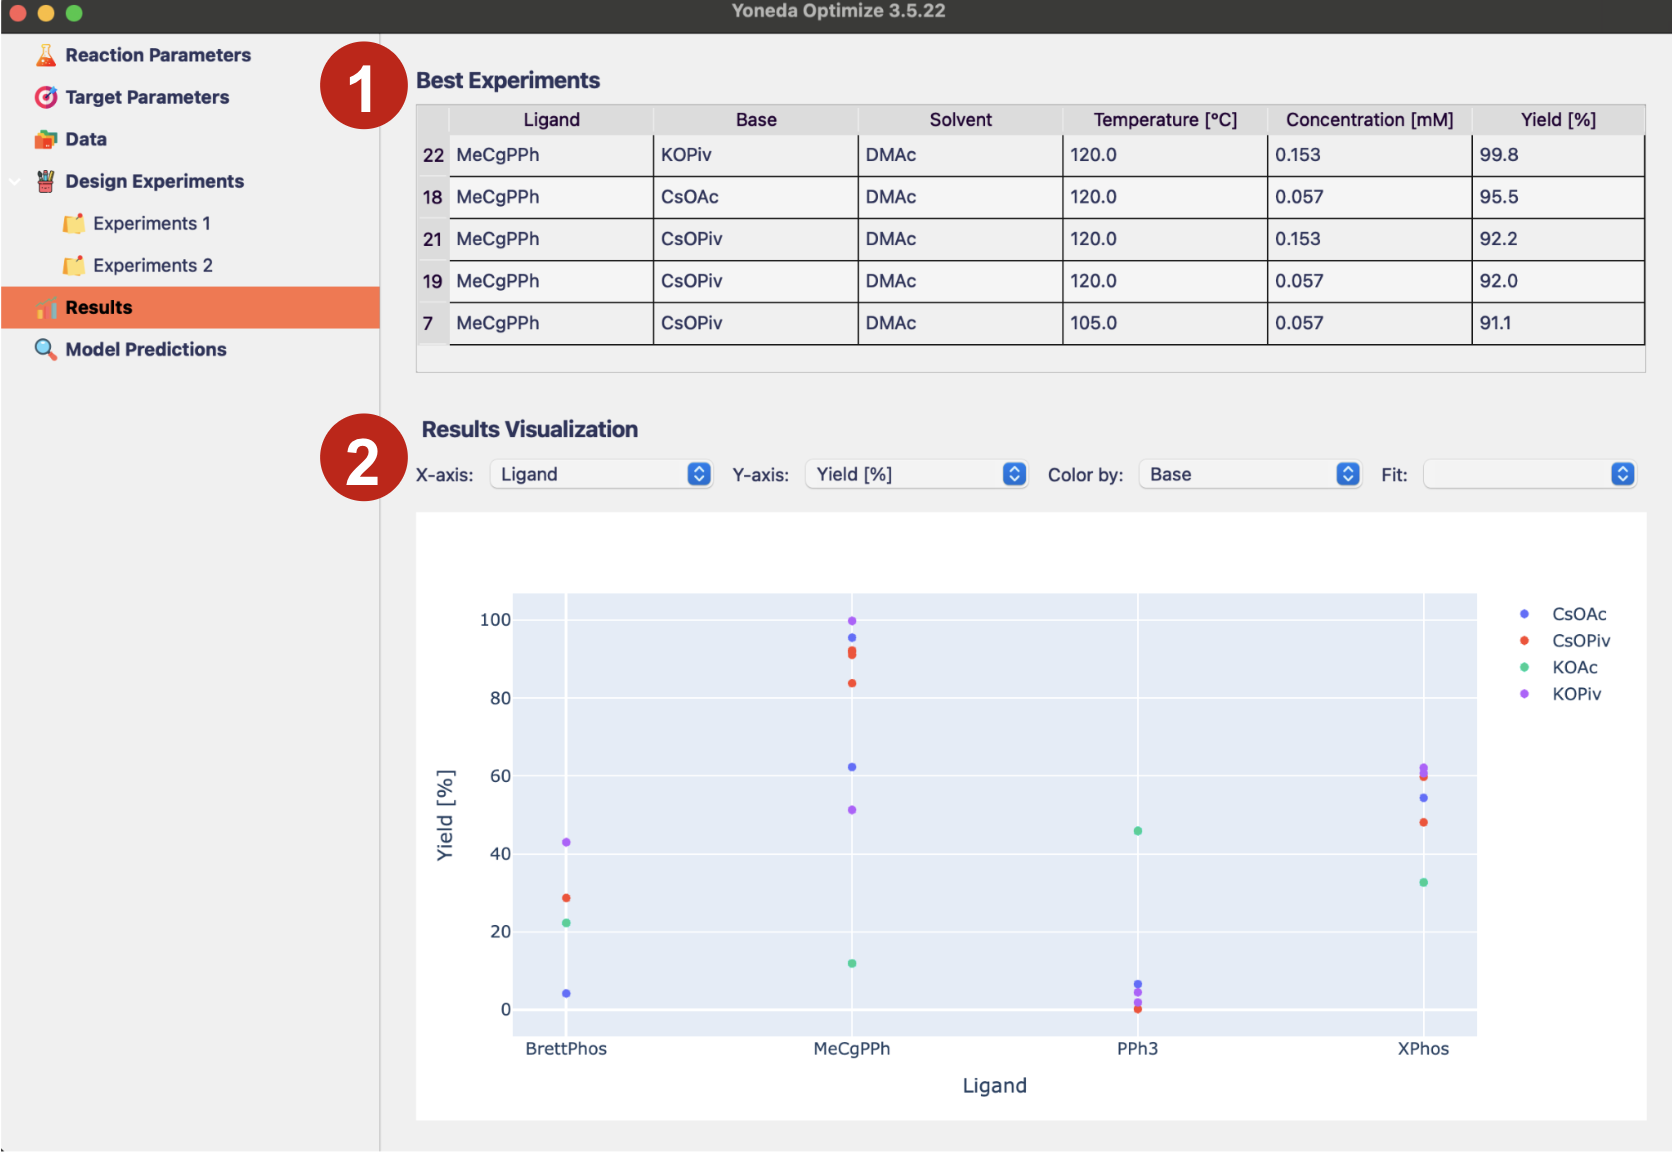Select the Results sidebar item
This screenshot has height=1154, width=1672.
point(190,307)
